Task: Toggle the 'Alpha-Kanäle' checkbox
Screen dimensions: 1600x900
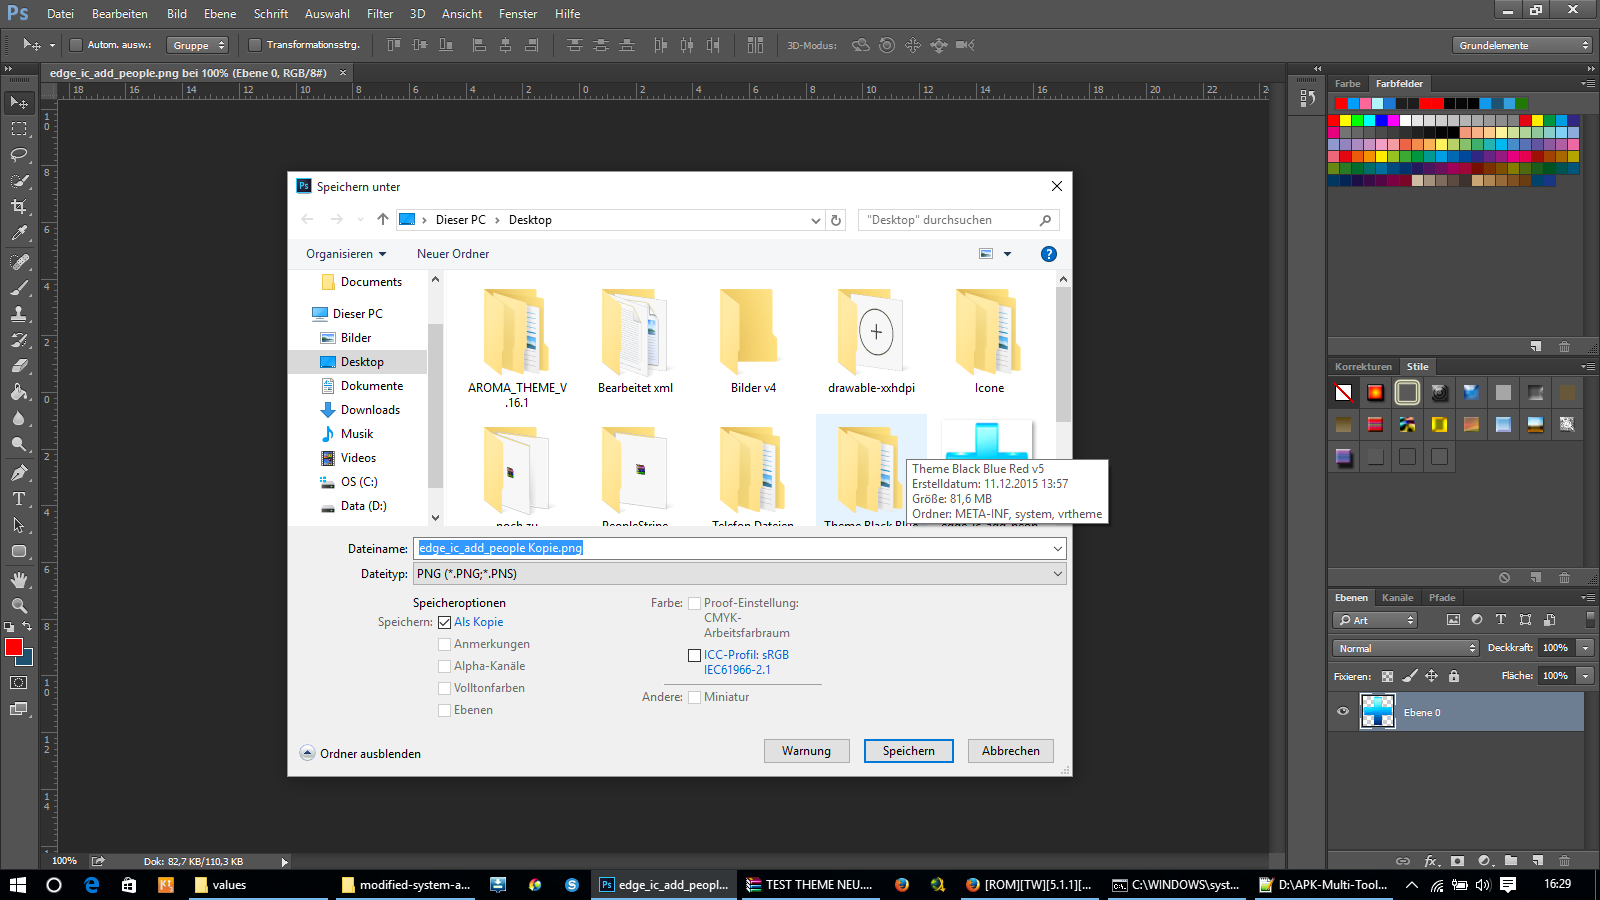Action: [444, 666]
